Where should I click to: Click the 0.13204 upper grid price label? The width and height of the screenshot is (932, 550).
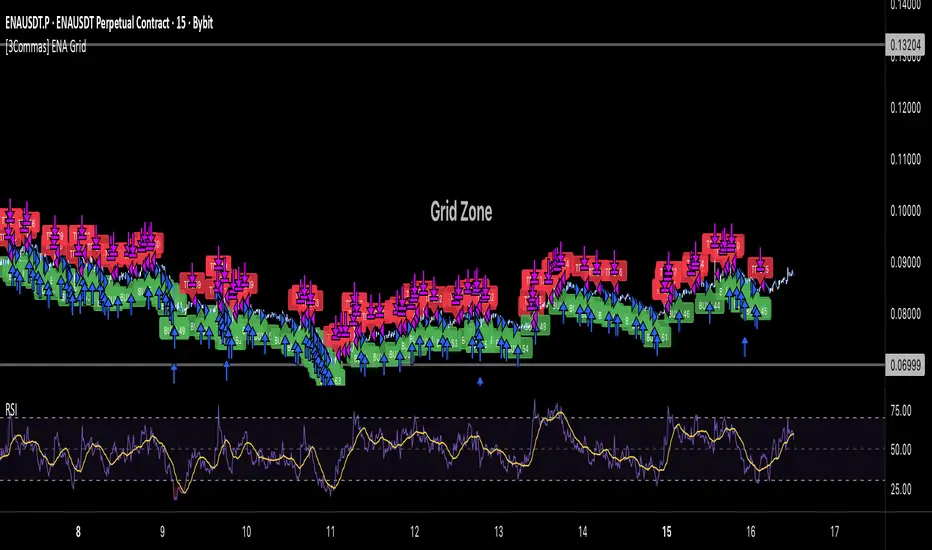905,45
